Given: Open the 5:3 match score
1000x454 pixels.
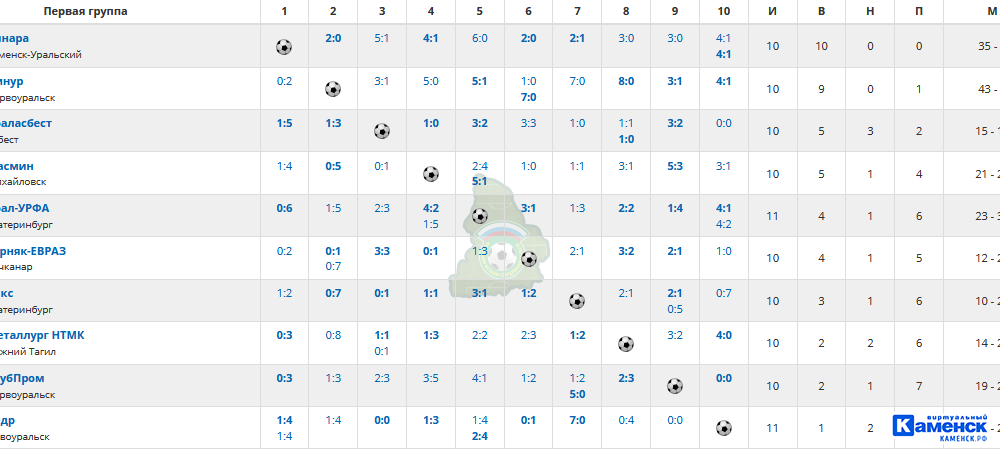Looking at the screenshot, I should 675,166.
